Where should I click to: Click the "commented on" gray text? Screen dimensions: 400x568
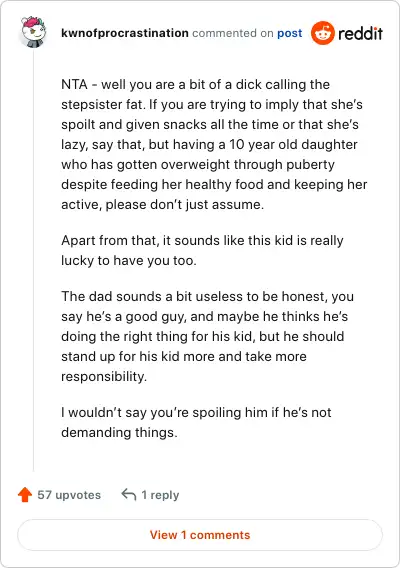233,33
